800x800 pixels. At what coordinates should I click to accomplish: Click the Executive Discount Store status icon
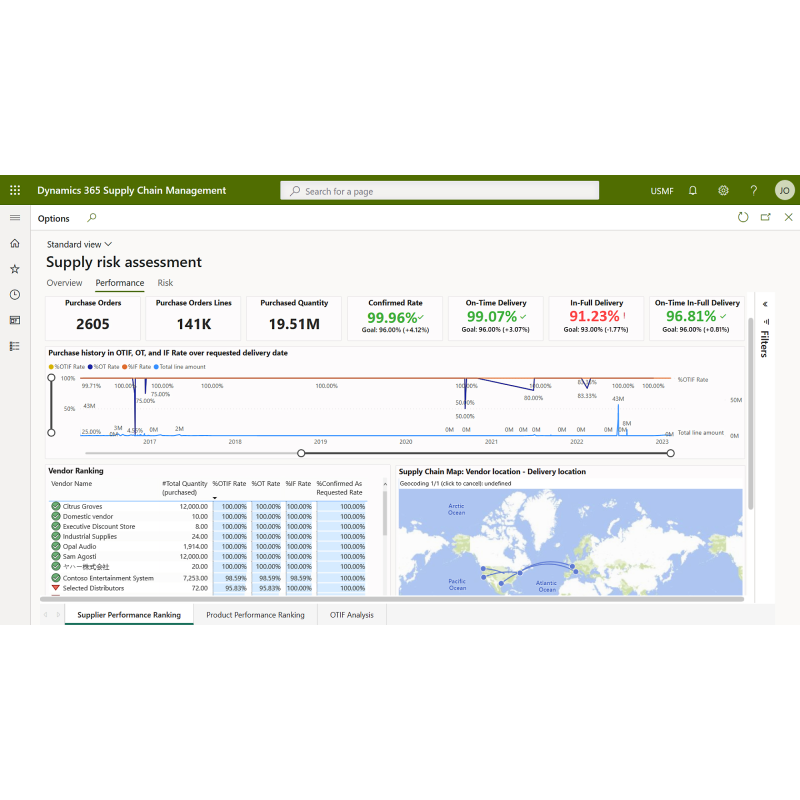pyautogui.click(x=56, y=526)
